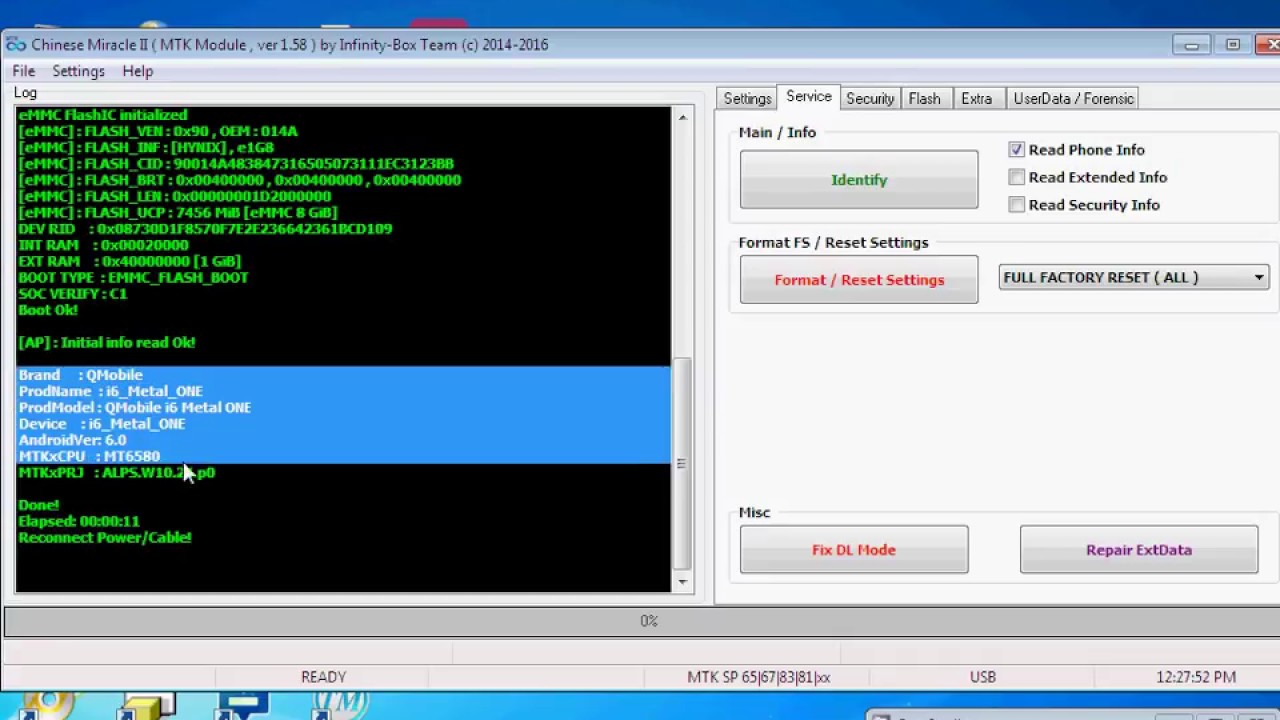Click the '[eMMC] : FLASH_UCP : 7456 MiB' log line
Screen dimensions: 1280x720
tap(178, 212)
